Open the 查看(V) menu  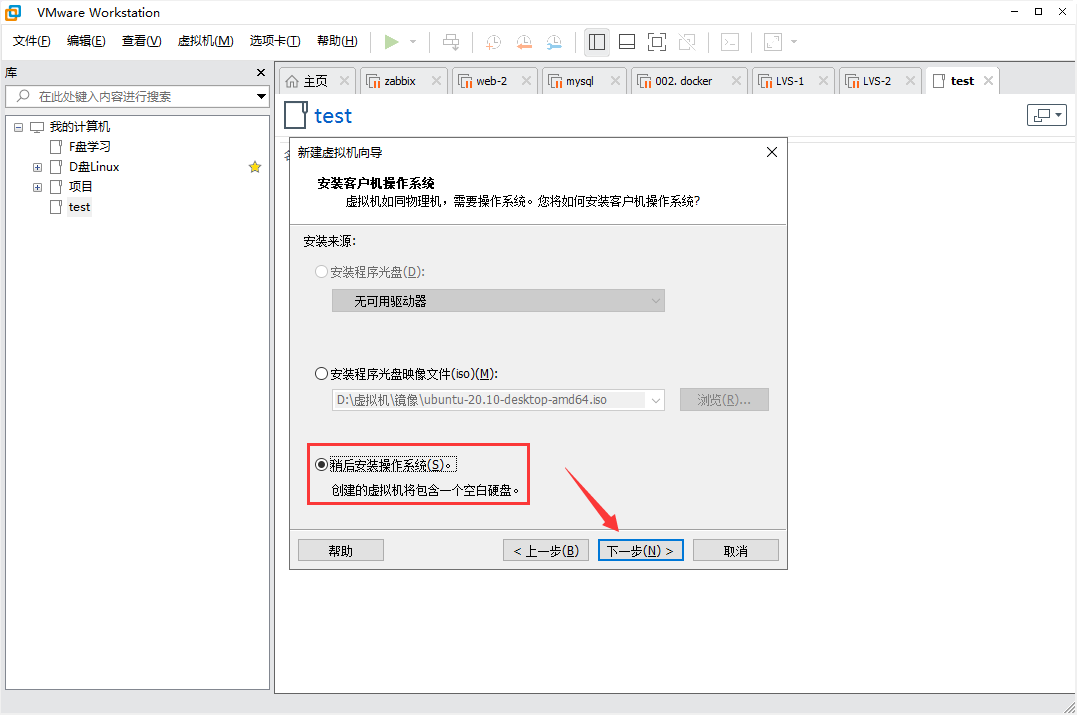click(141, 41)
